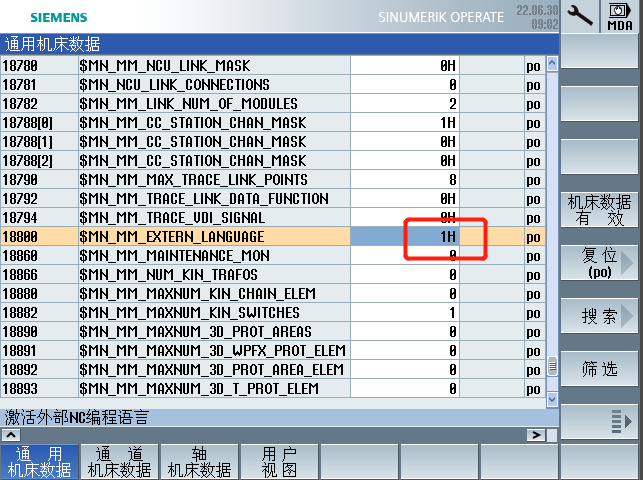Open the 搜索 (Search) softkey
The height and width of the screenshot is (480, 643).
click(x=600, y=317)
